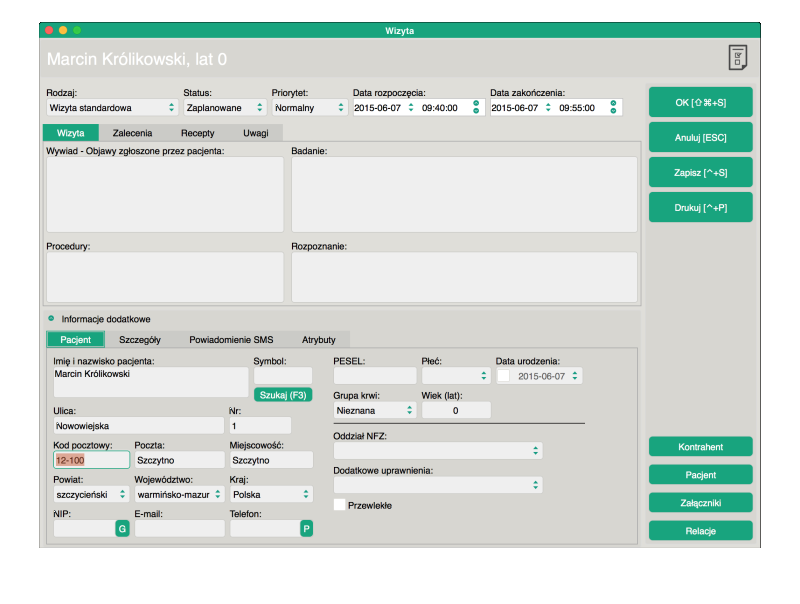Screen dimensions: 800x604
Task: Switch to the Recepty tab
Action: click(197, 132)
